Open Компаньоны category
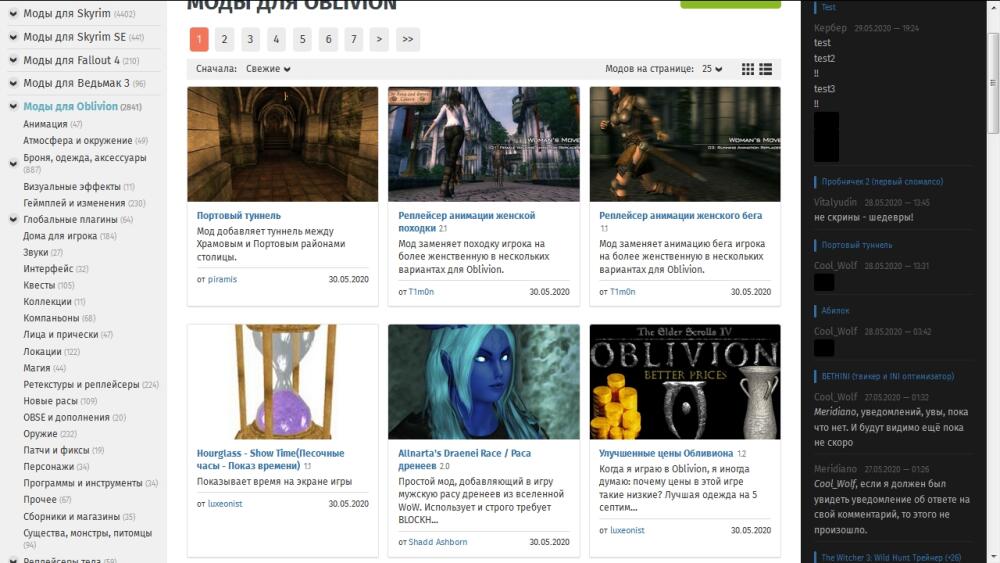Screen dimensions: 1000x563 click(51, 318)
